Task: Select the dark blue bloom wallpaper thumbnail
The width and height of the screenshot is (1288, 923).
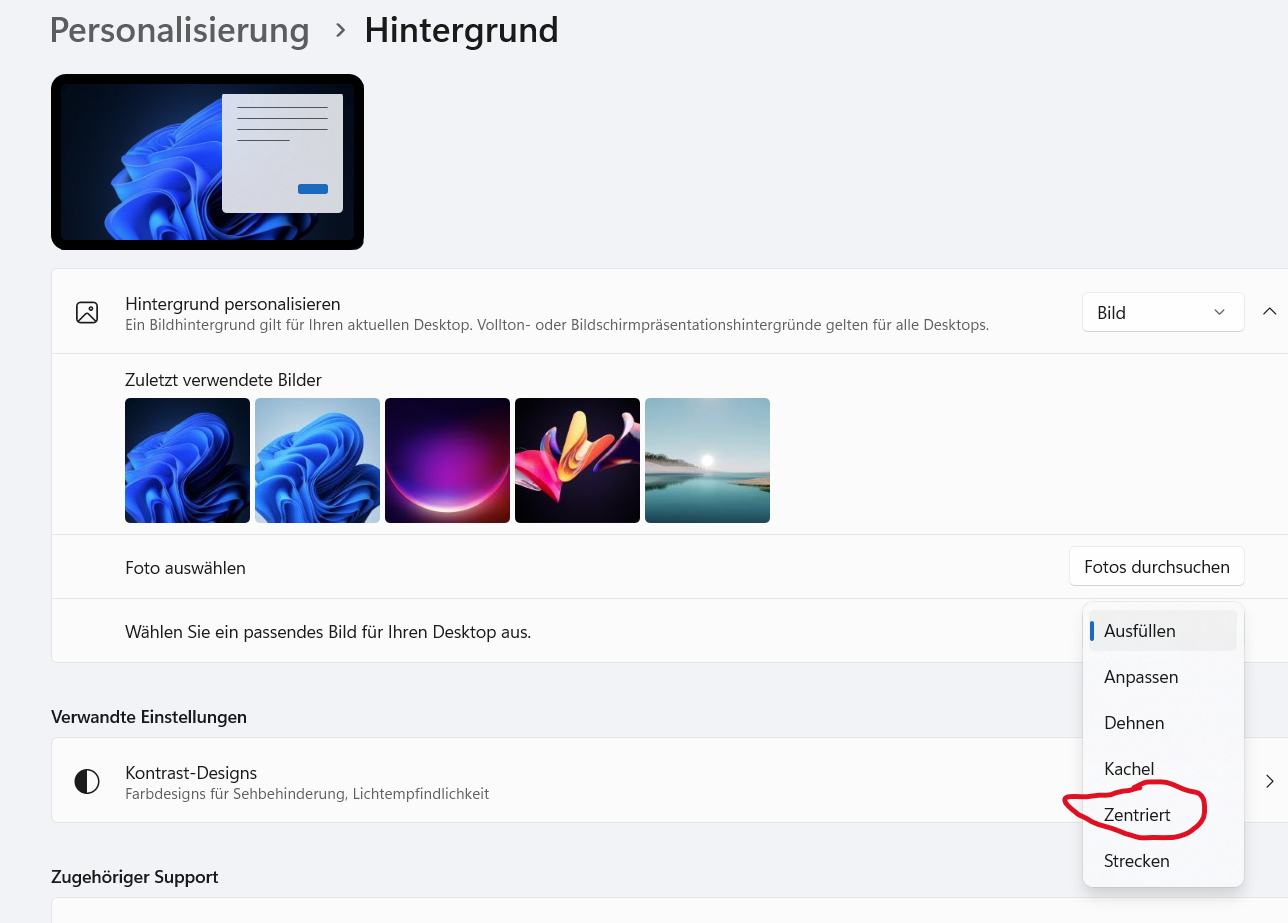Action: tap(187, 461)
